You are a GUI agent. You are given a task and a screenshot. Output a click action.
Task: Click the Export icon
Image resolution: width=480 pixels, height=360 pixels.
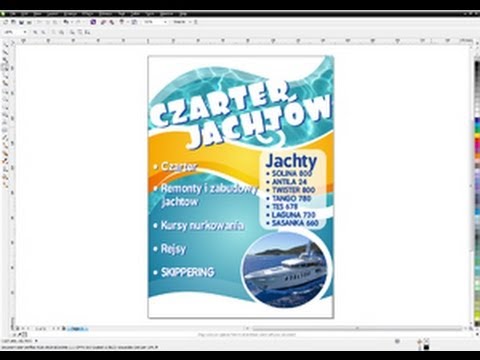(112, 22)
